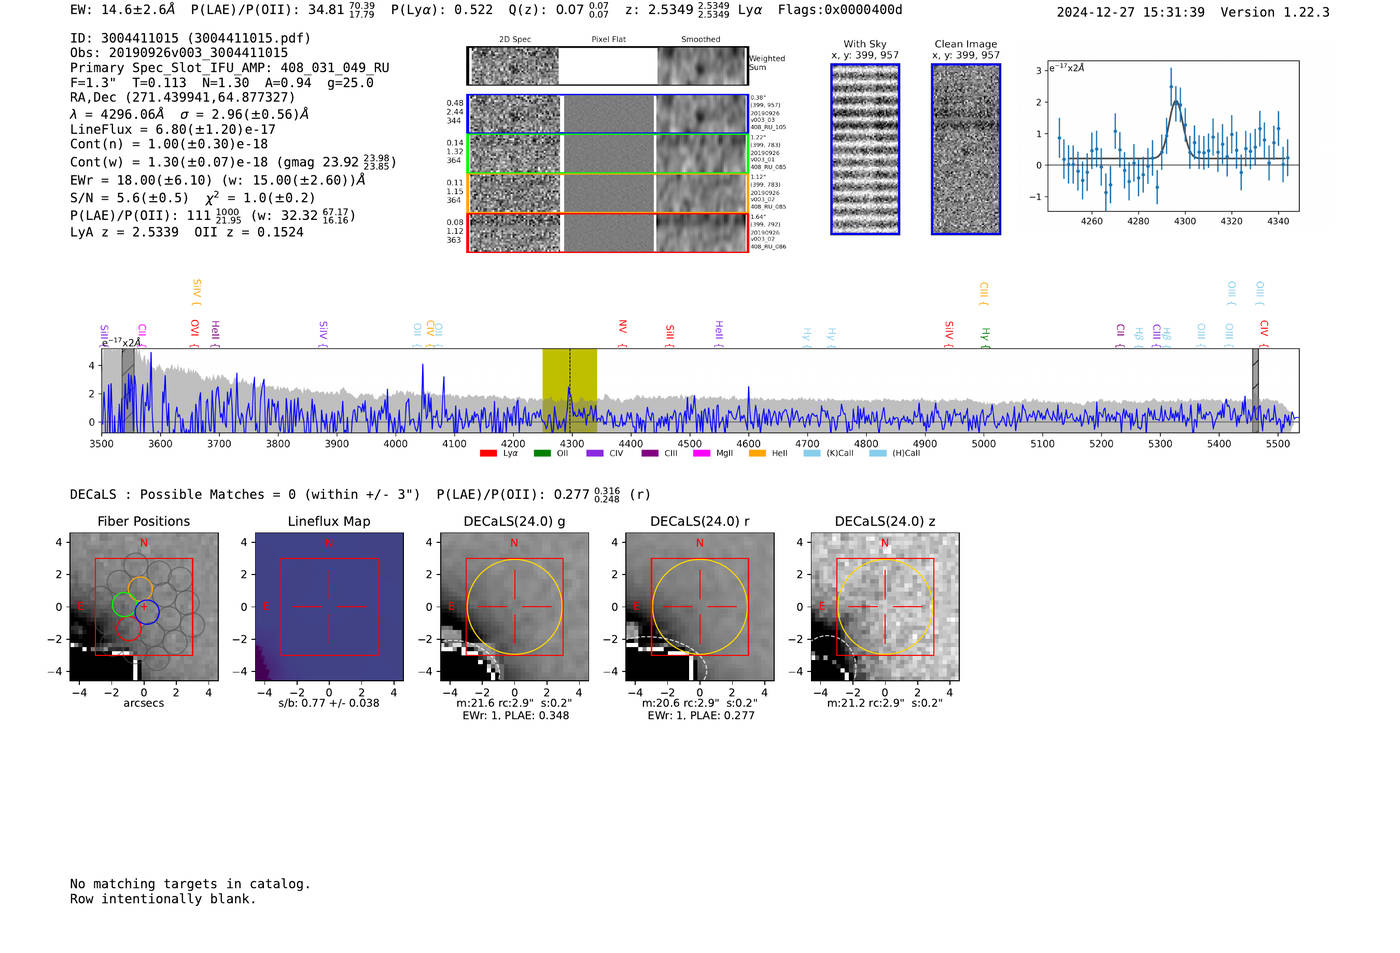Screen dimensions: 1400x953
Task: Click the yellow highlighted band in the spectrum
Action: click(x=570, y=391)
